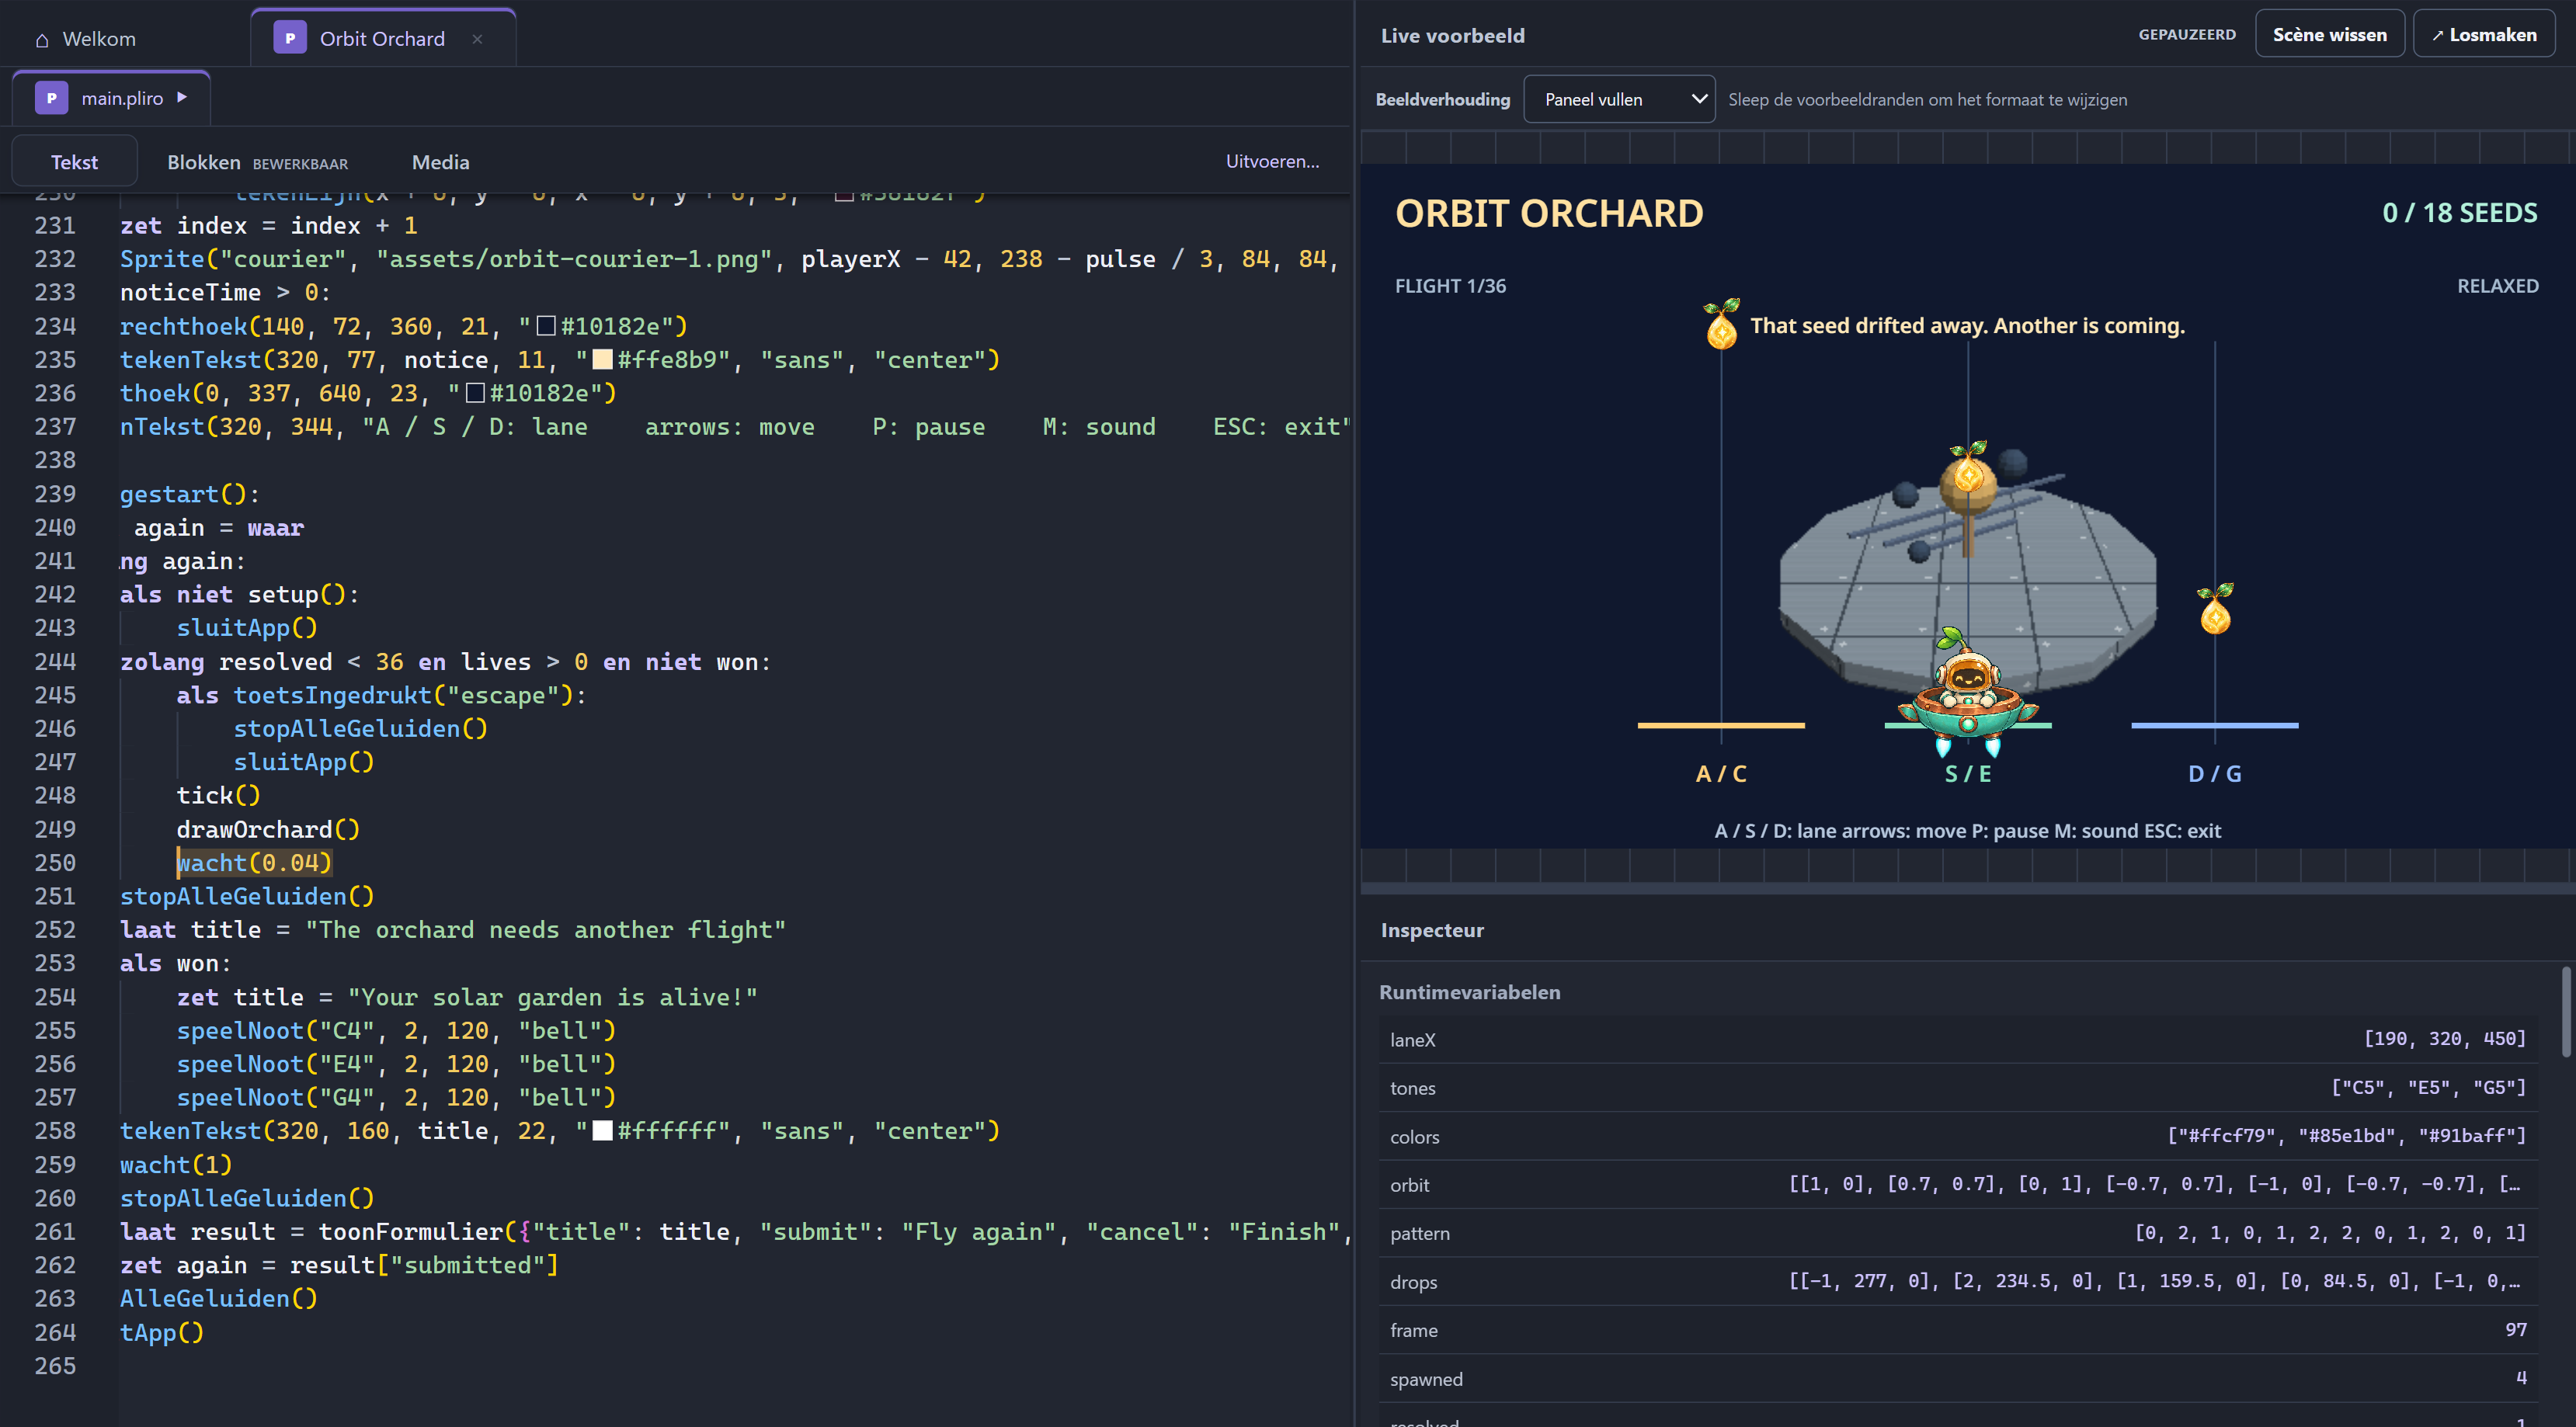2576x1427 pixels.
Task: Open the Welkom tab
Action: pos(99,39)
